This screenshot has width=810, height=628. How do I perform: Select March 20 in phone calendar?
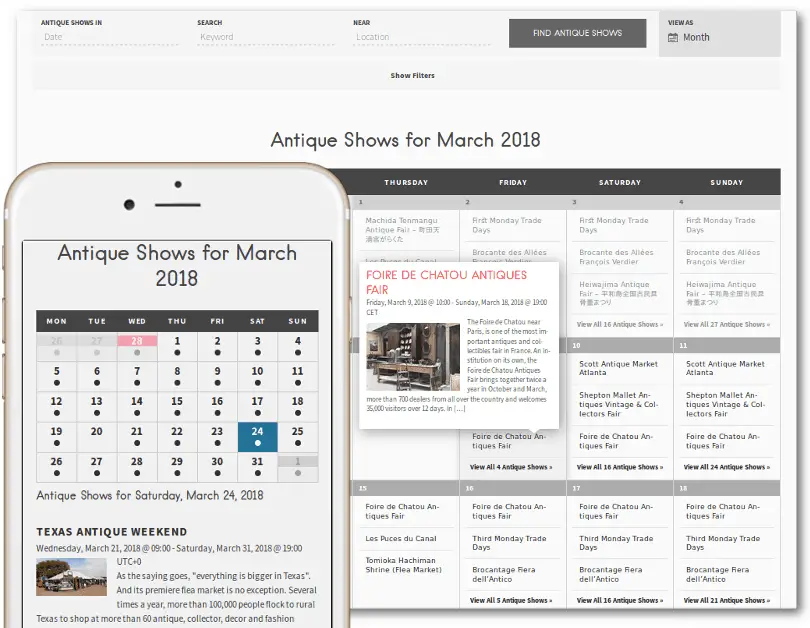(x=97, y=436)
